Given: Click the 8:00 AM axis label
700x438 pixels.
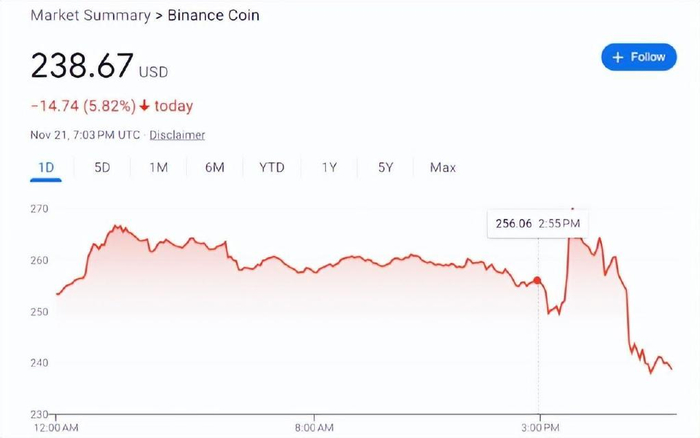Looking at the screenshot, I should click(x=313, y=428).
